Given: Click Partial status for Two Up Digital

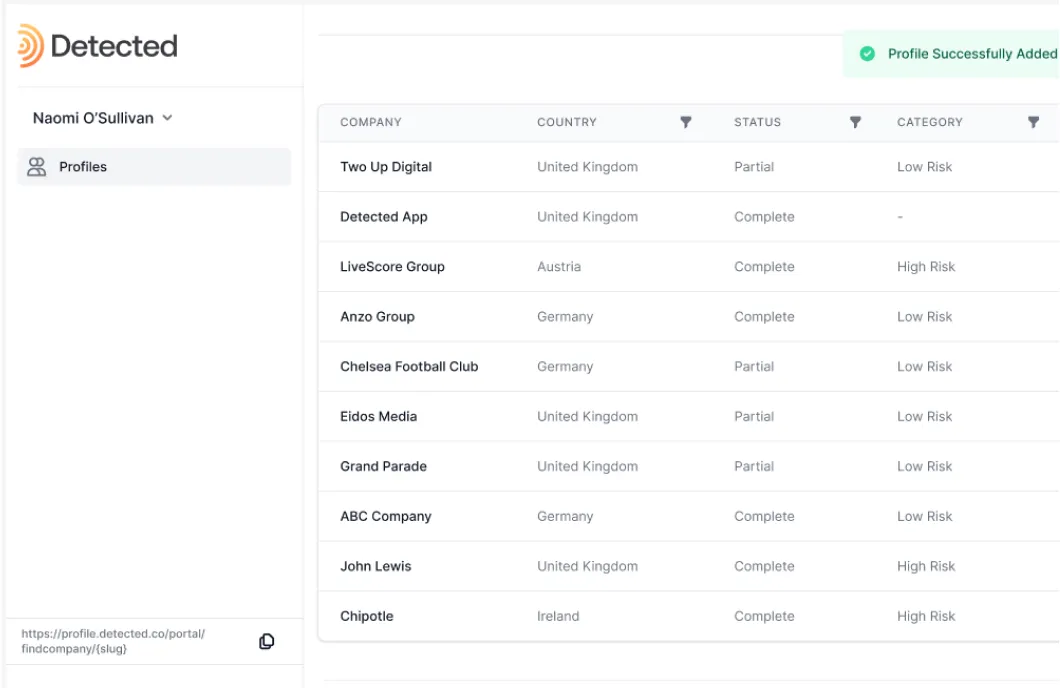Looking at the screenshot, I should pos(754,167).
